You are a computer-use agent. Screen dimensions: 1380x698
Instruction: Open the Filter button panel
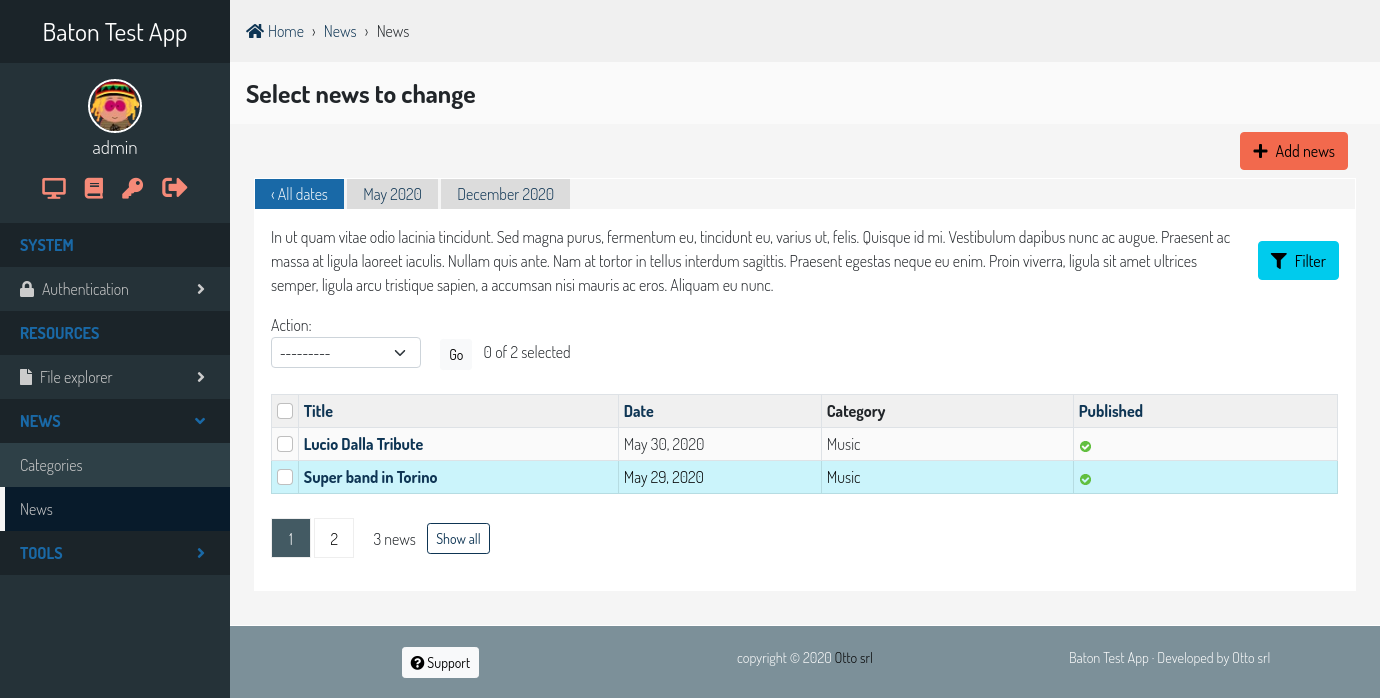tap(1297, 261)
